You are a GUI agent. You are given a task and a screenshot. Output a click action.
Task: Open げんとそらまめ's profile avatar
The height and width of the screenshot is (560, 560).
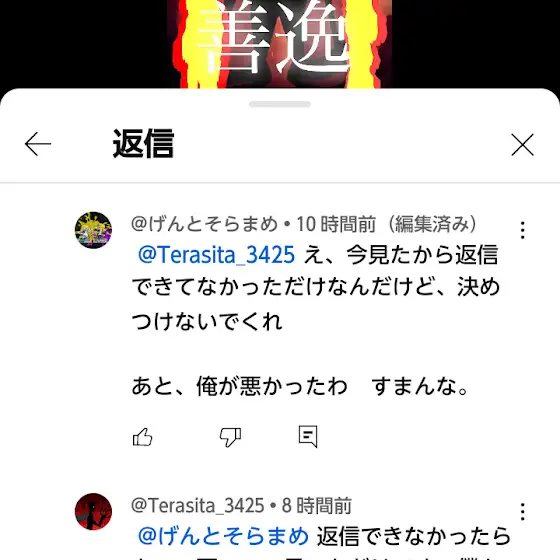93,230
